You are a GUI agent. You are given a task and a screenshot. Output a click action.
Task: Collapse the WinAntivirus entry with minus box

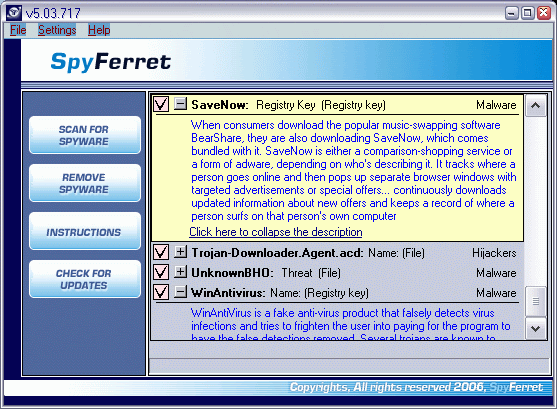coord(180,291)
